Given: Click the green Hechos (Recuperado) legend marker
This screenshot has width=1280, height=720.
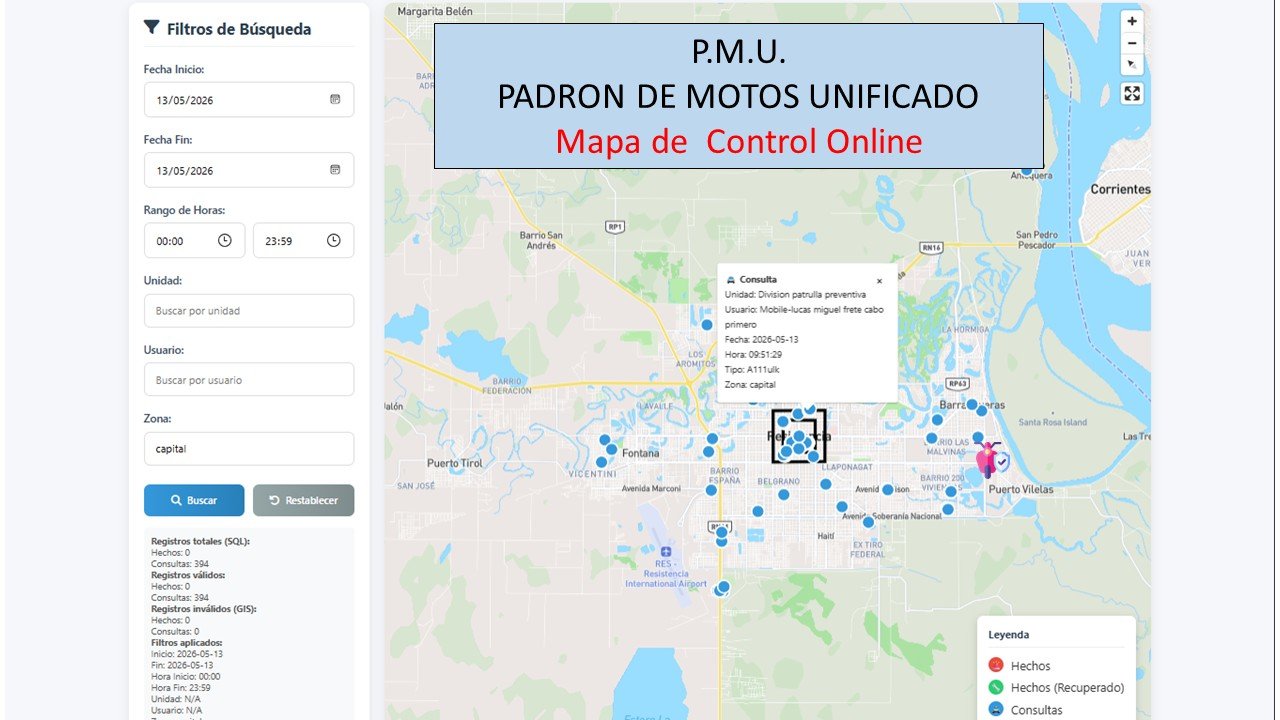Looking at the screenshot, I should [x=995, y=687].
